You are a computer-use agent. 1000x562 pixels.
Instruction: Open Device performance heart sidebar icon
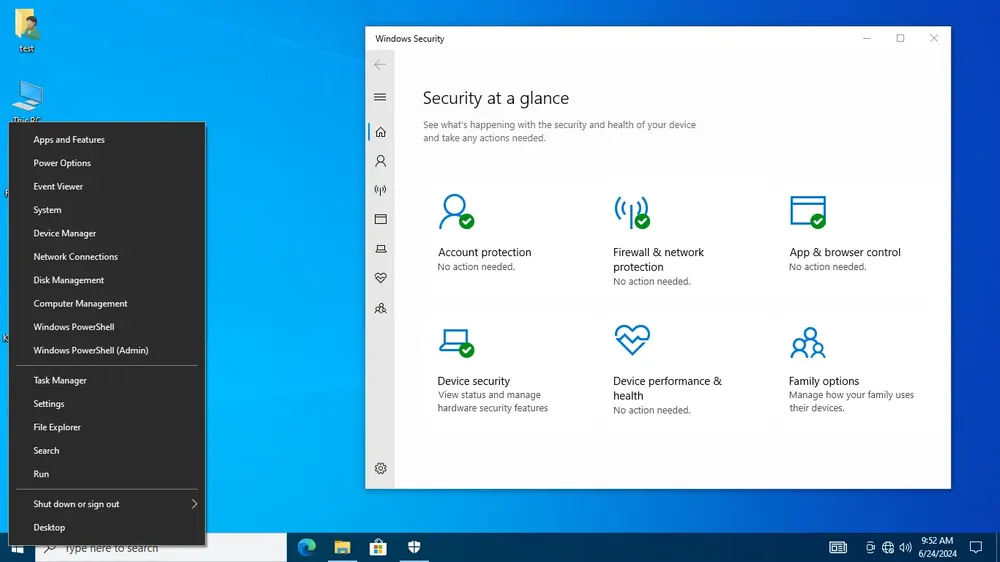(380, 278)
